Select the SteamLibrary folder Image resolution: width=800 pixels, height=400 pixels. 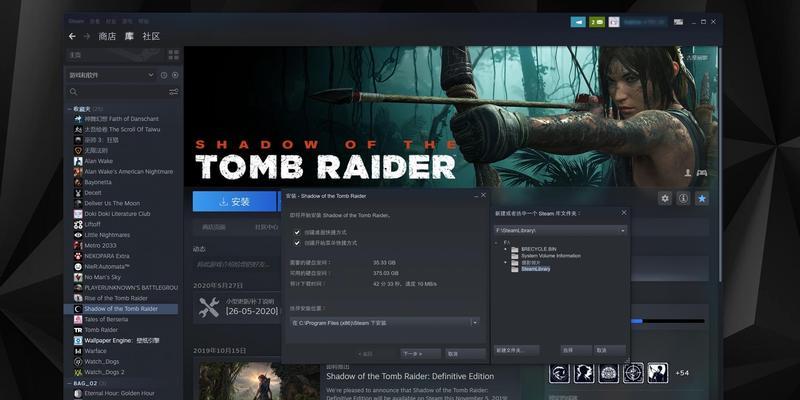[x=535, y=268]
